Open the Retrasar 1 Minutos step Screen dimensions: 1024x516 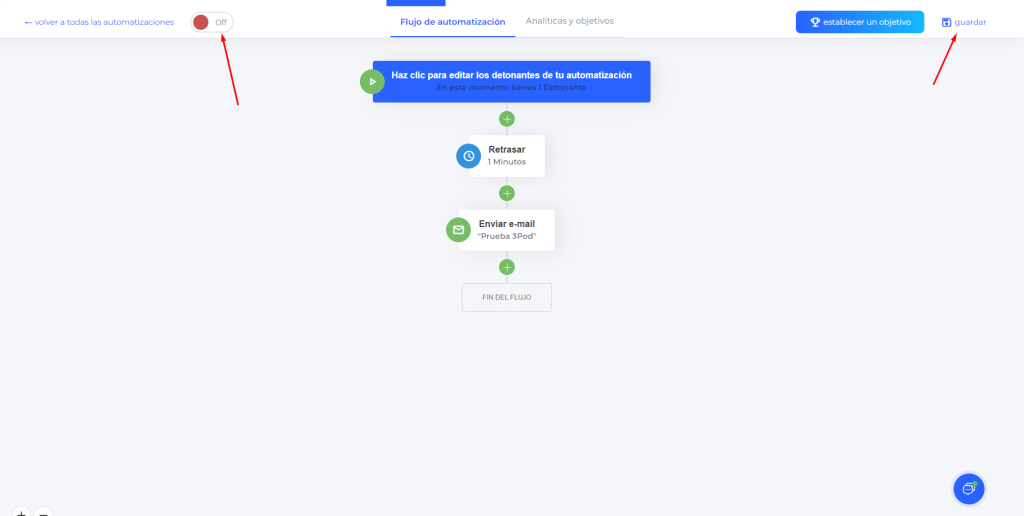point(506,156)
